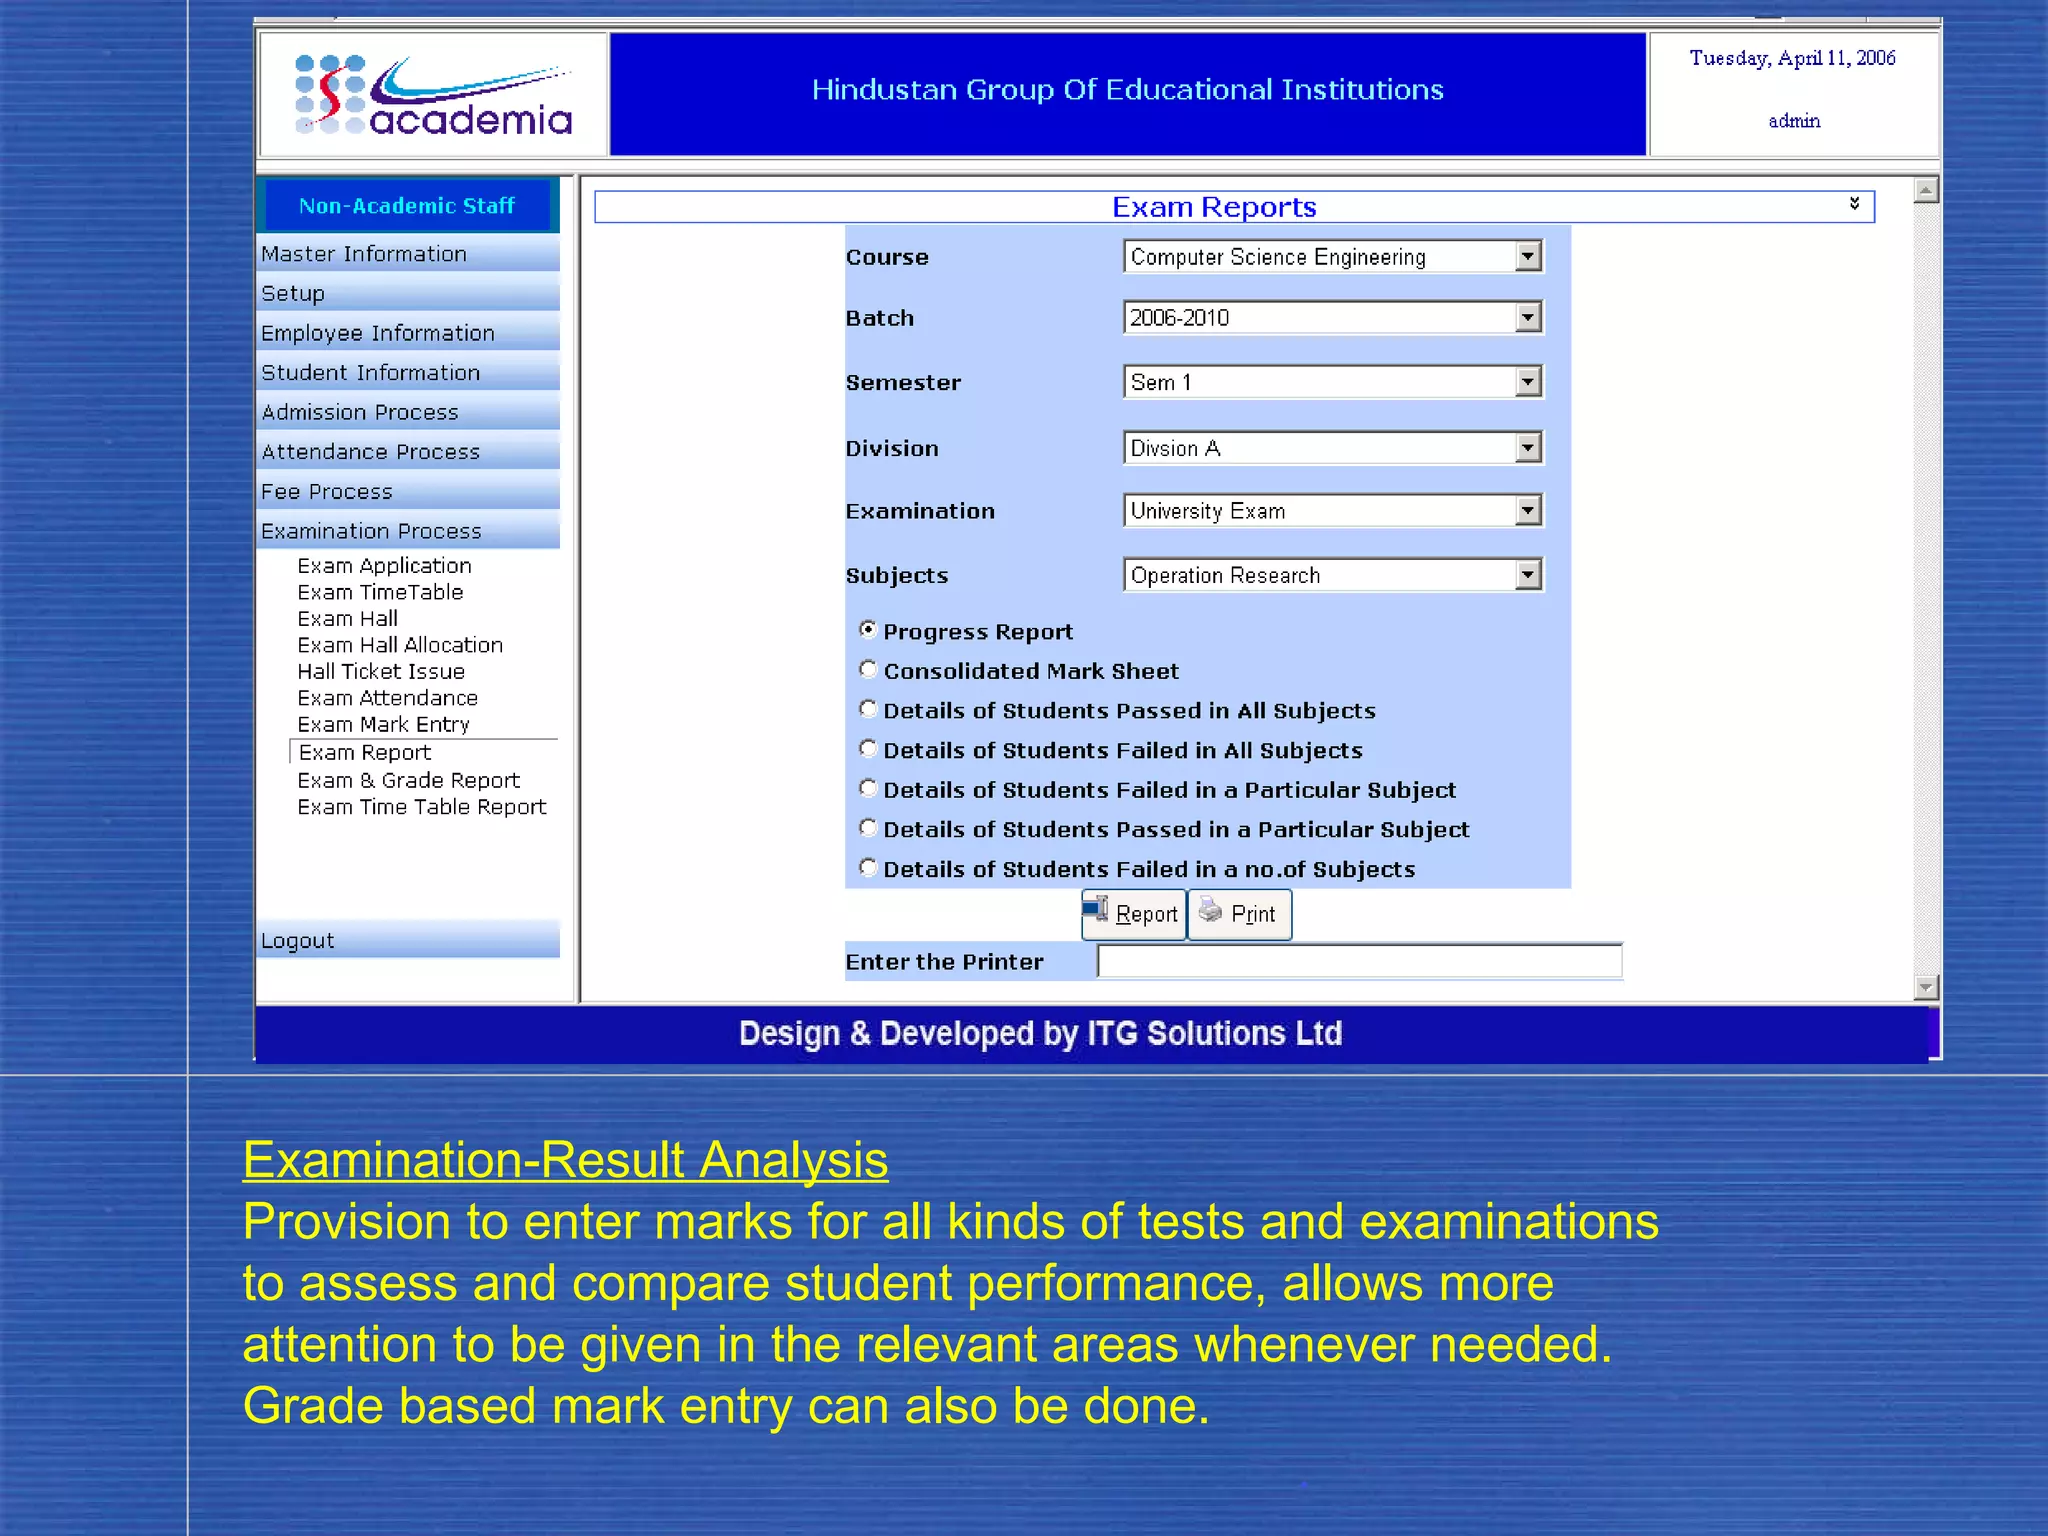Click Hindustan Group Of Educational Institutions title
The image size is (2048, 1536).
click(x=1127, y=90)
